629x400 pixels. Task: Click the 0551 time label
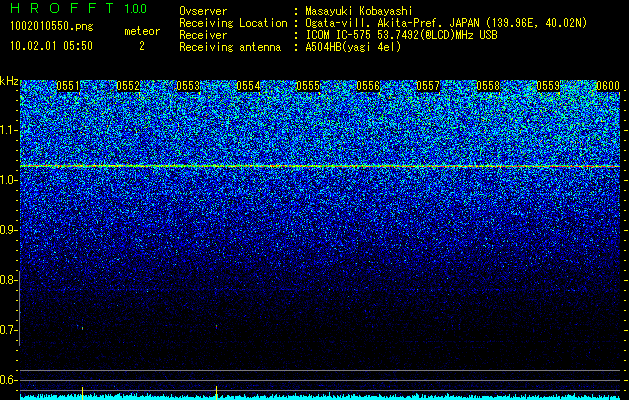pyautogui.click(x=68, y=86)
